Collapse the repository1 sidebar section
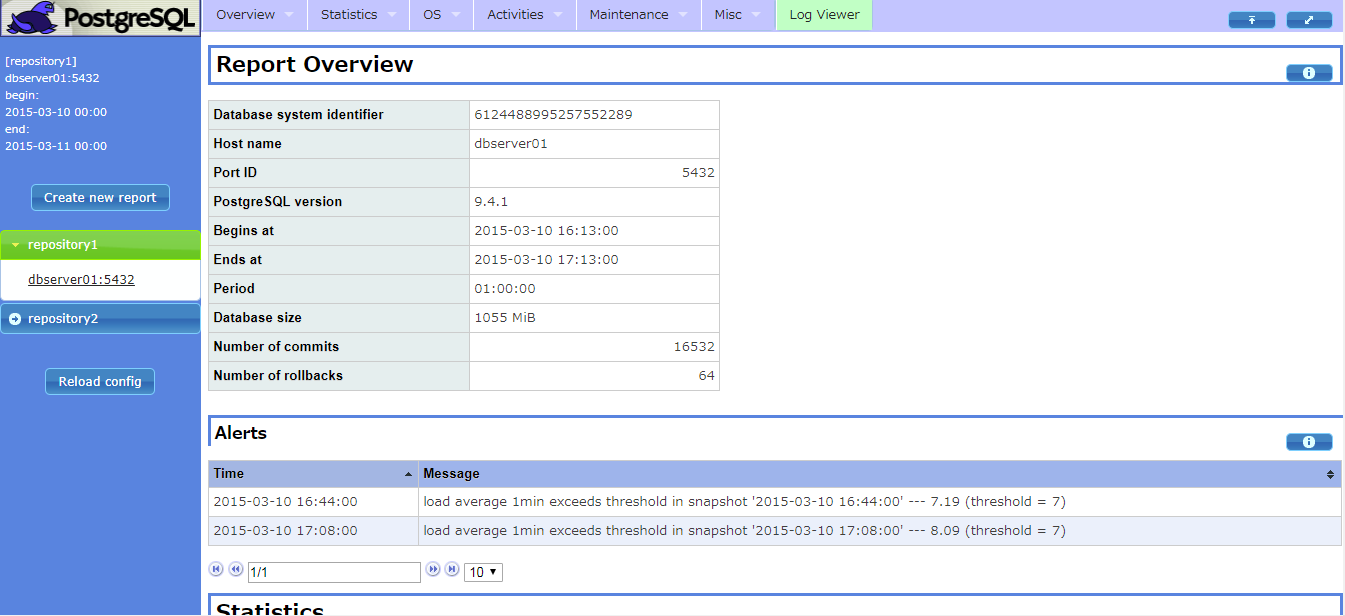Screen dimensions: 1345x616 (x=62, y=244)
